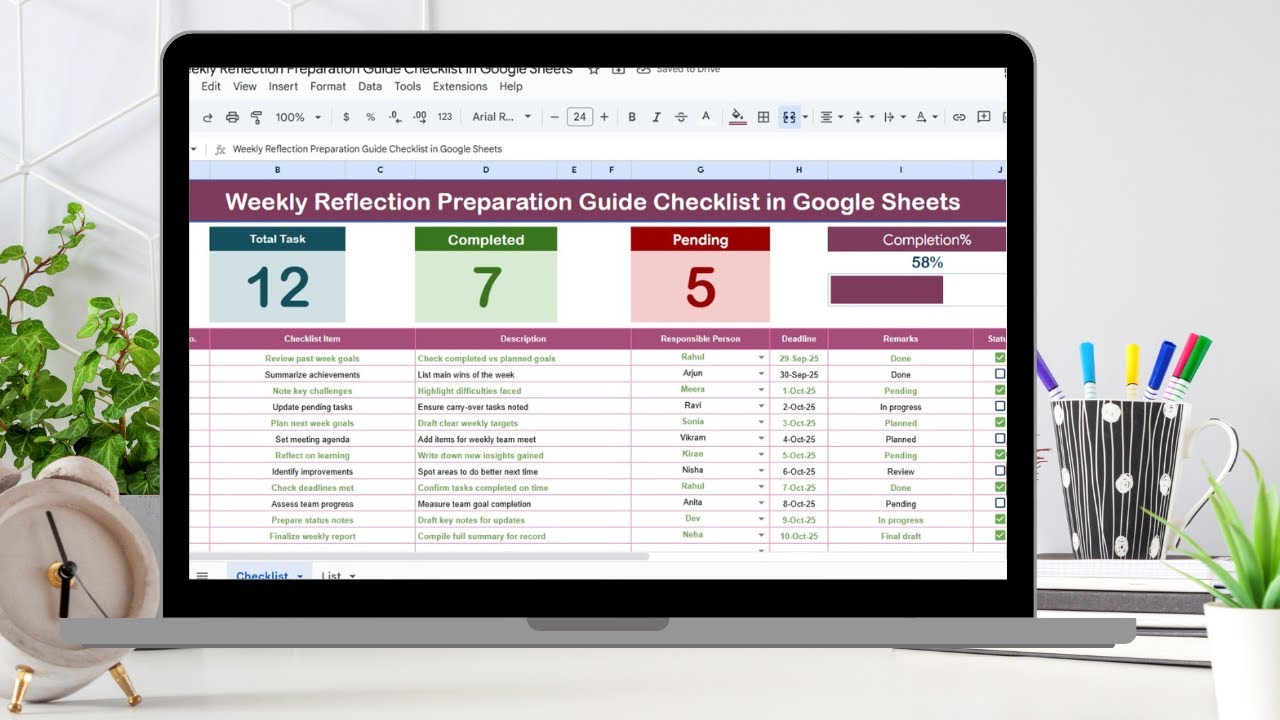Open responsible person dropdown for Rahul, Review past week goals
This screenshot has width=1280, height=720.
click(x=761, y=358)
